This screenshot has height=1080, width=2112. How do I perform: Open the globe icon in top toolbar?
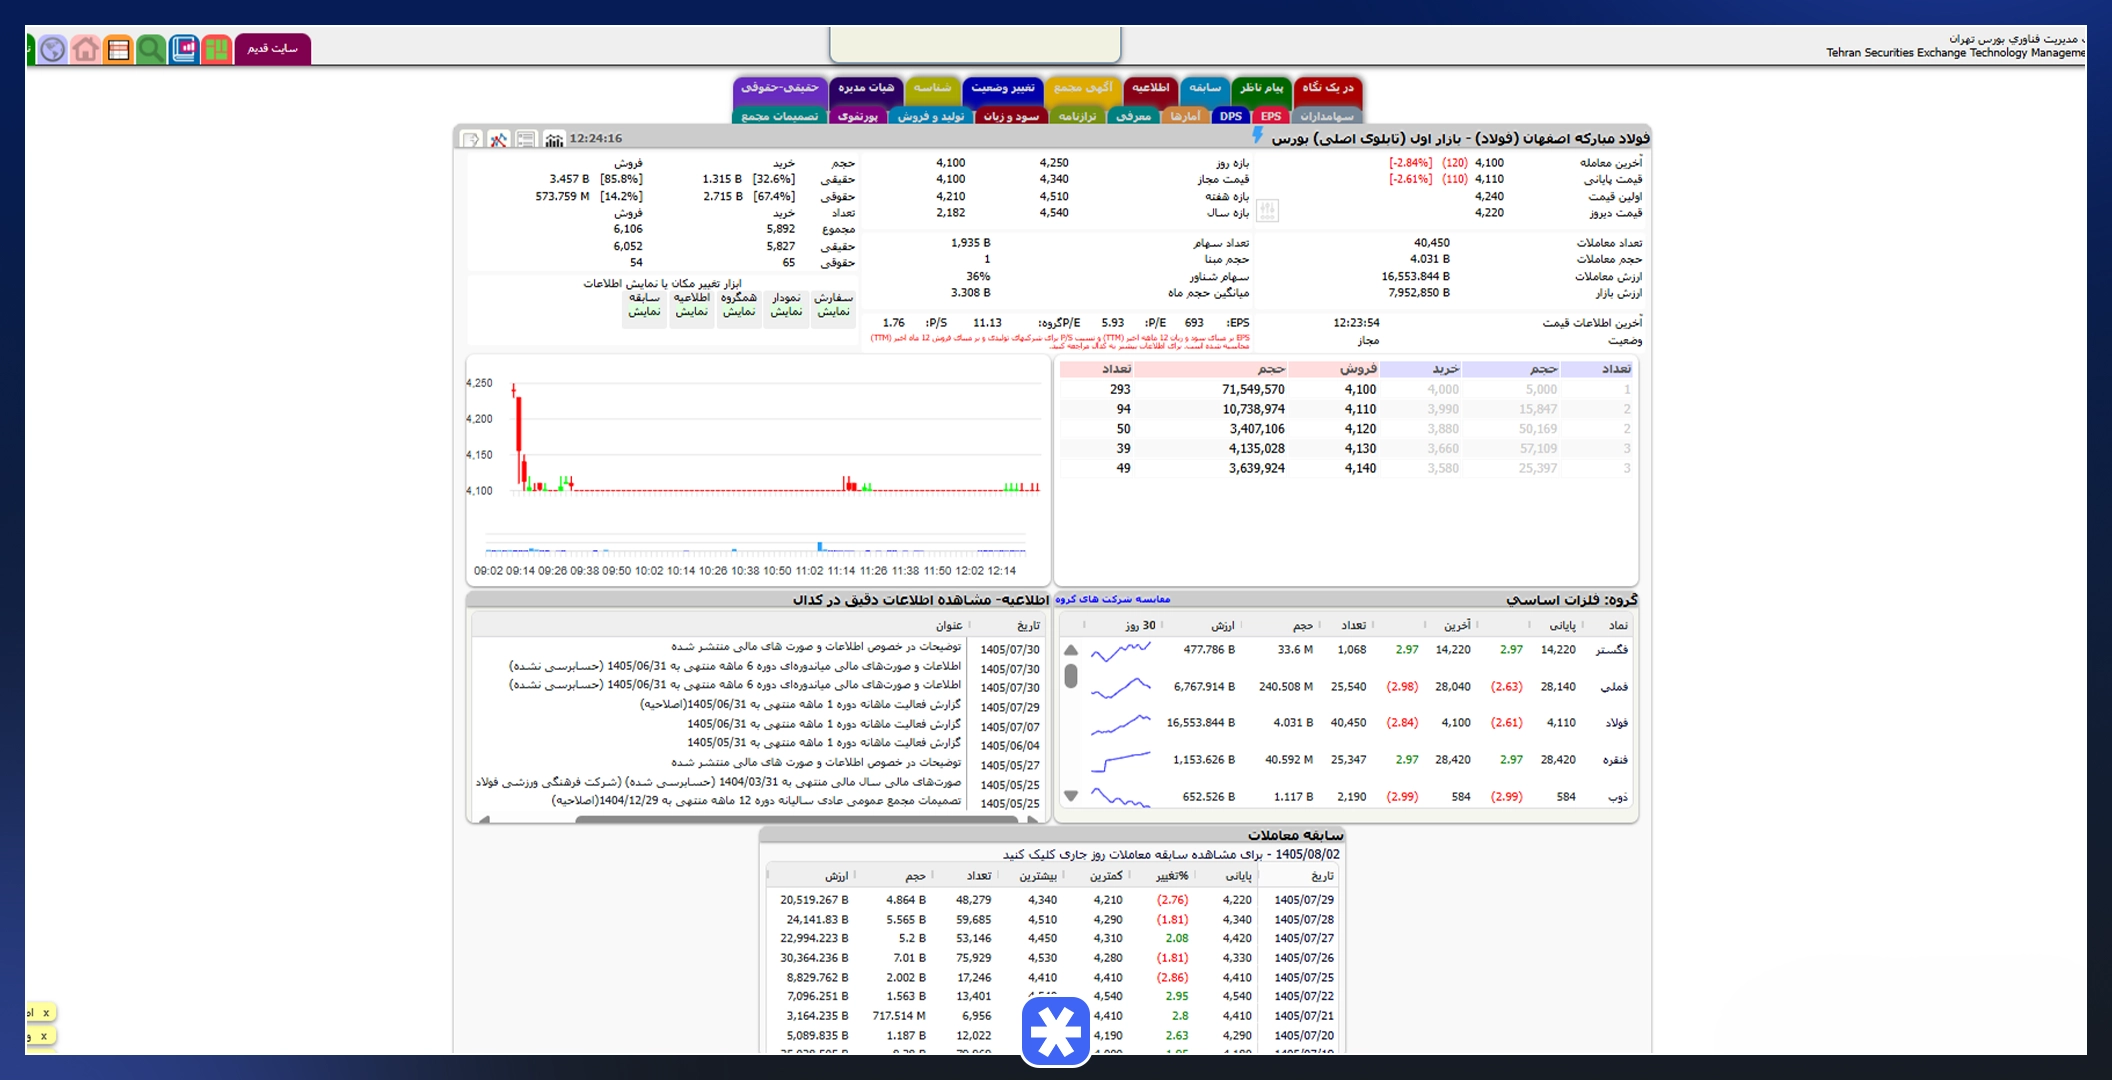53,49
